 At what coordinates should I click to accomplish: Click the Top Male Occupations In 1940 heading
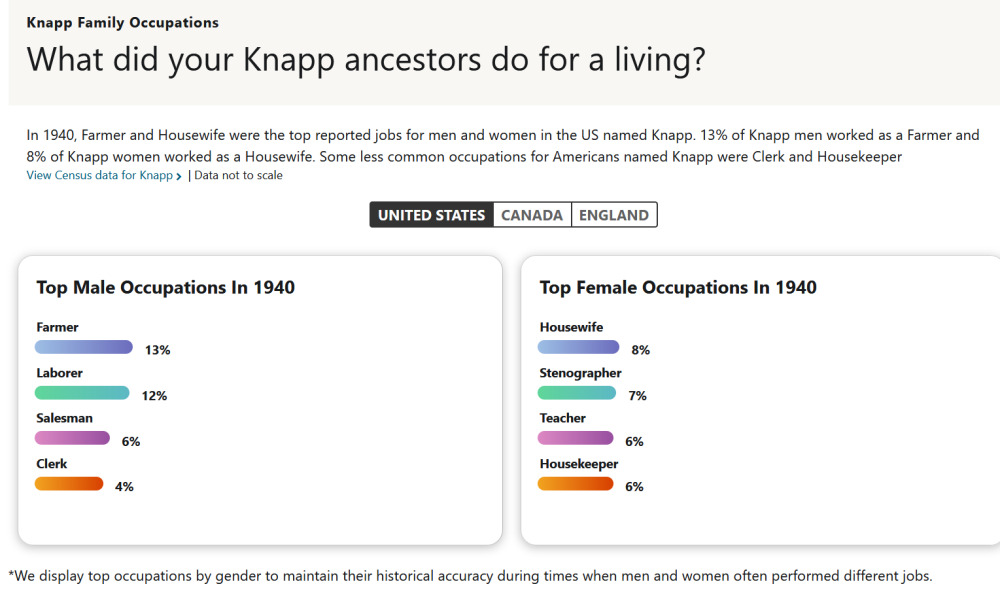(166, 288)
